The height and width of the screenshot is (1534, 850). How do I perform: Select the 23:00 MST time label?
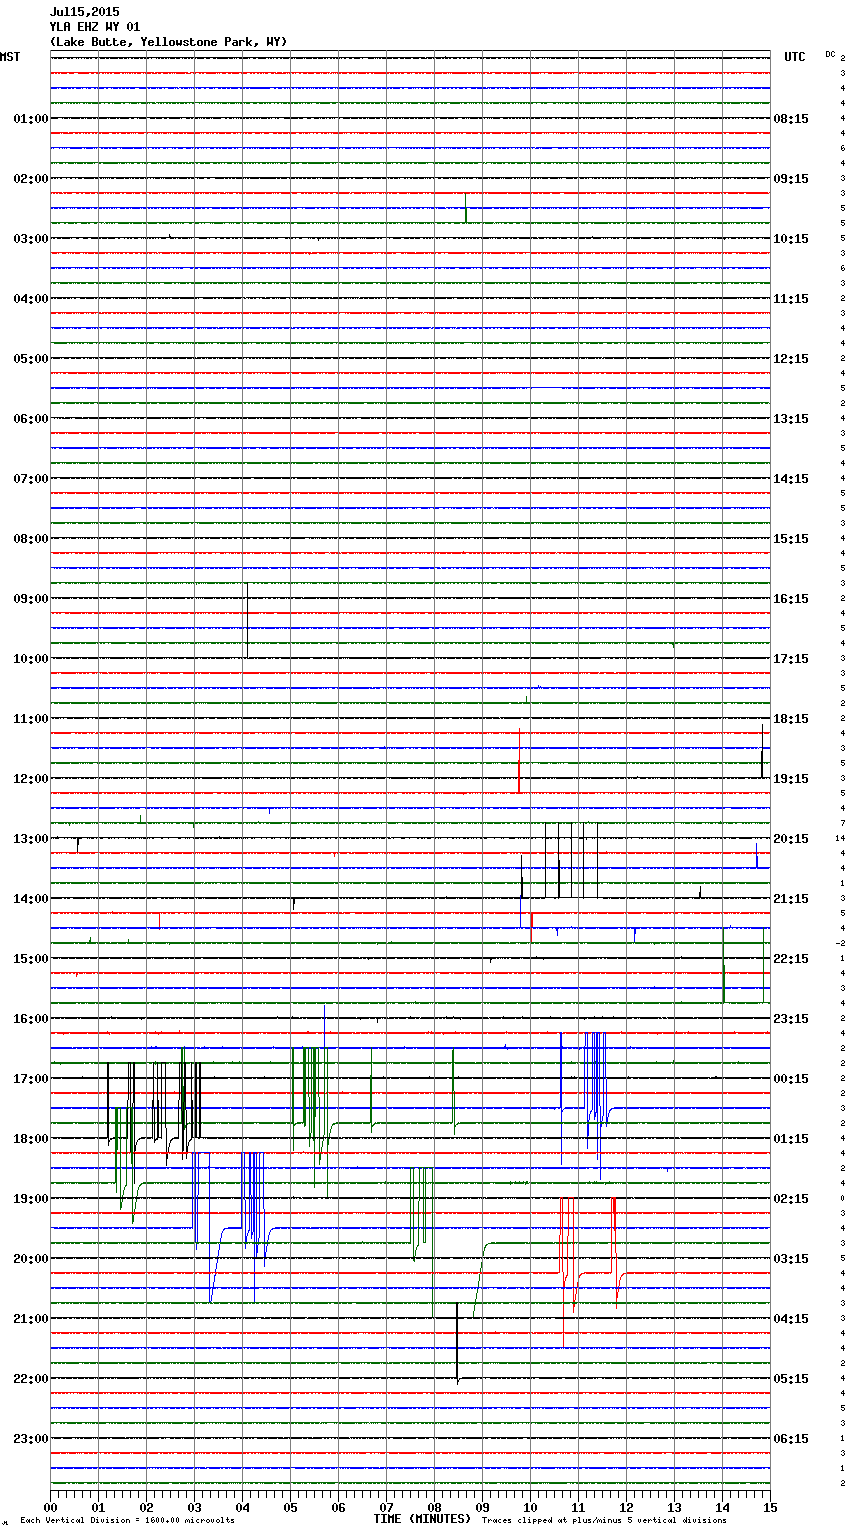(31, 1439)
